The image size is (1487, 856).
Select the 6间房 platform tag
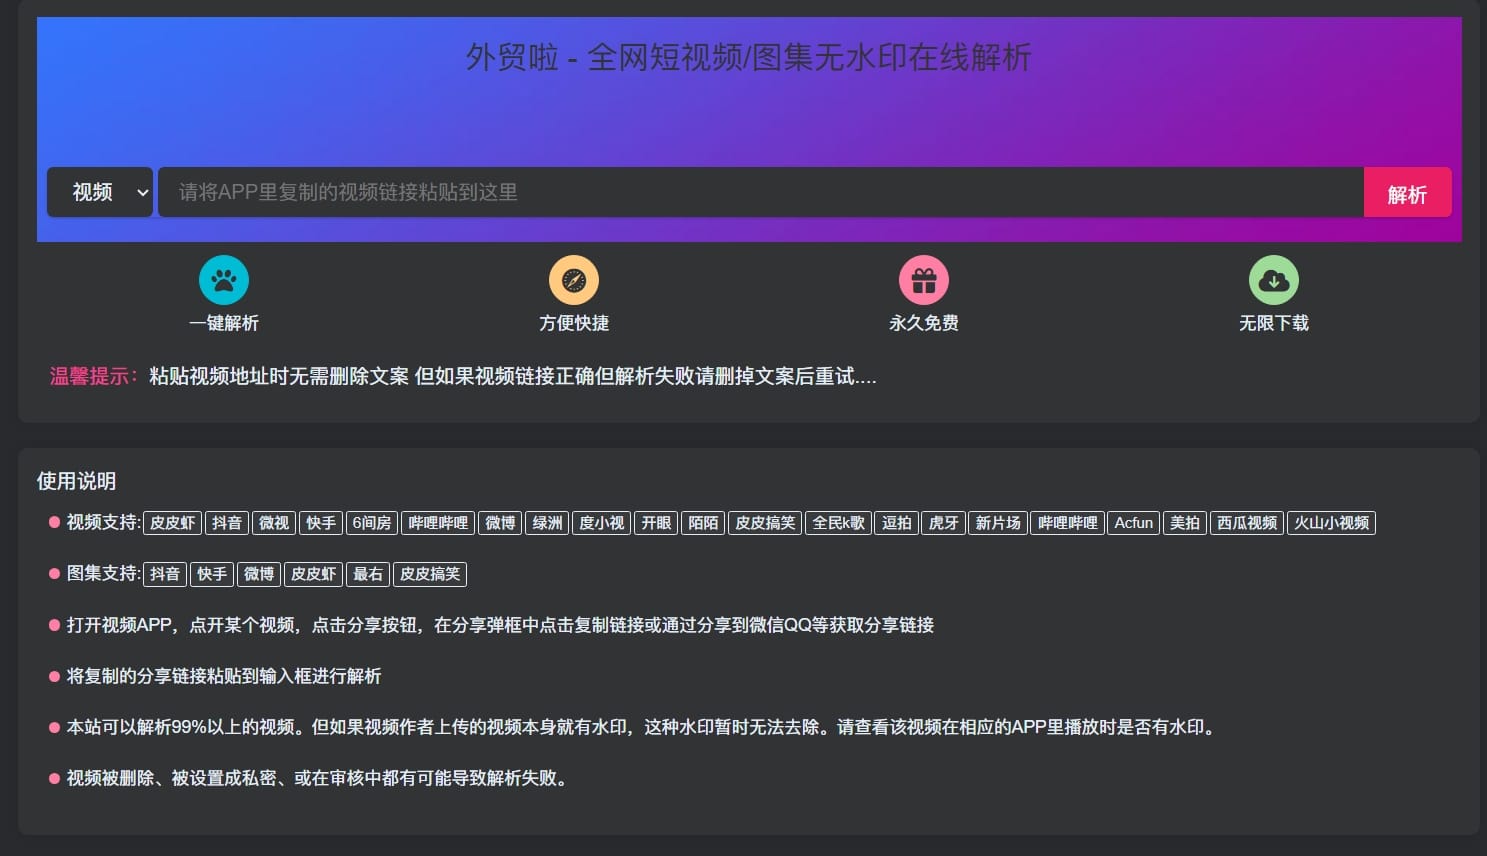(x=371, y=523)
